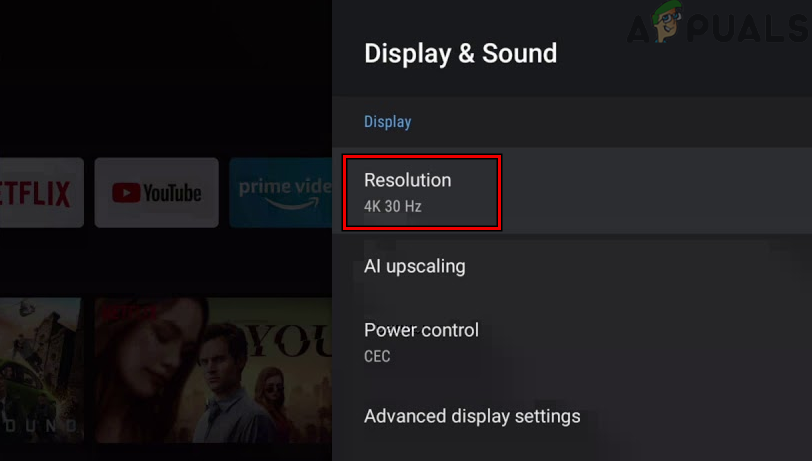The image size is (812, 461).
Task: Open the Prime Video app tile
Action: pos(282,192)
